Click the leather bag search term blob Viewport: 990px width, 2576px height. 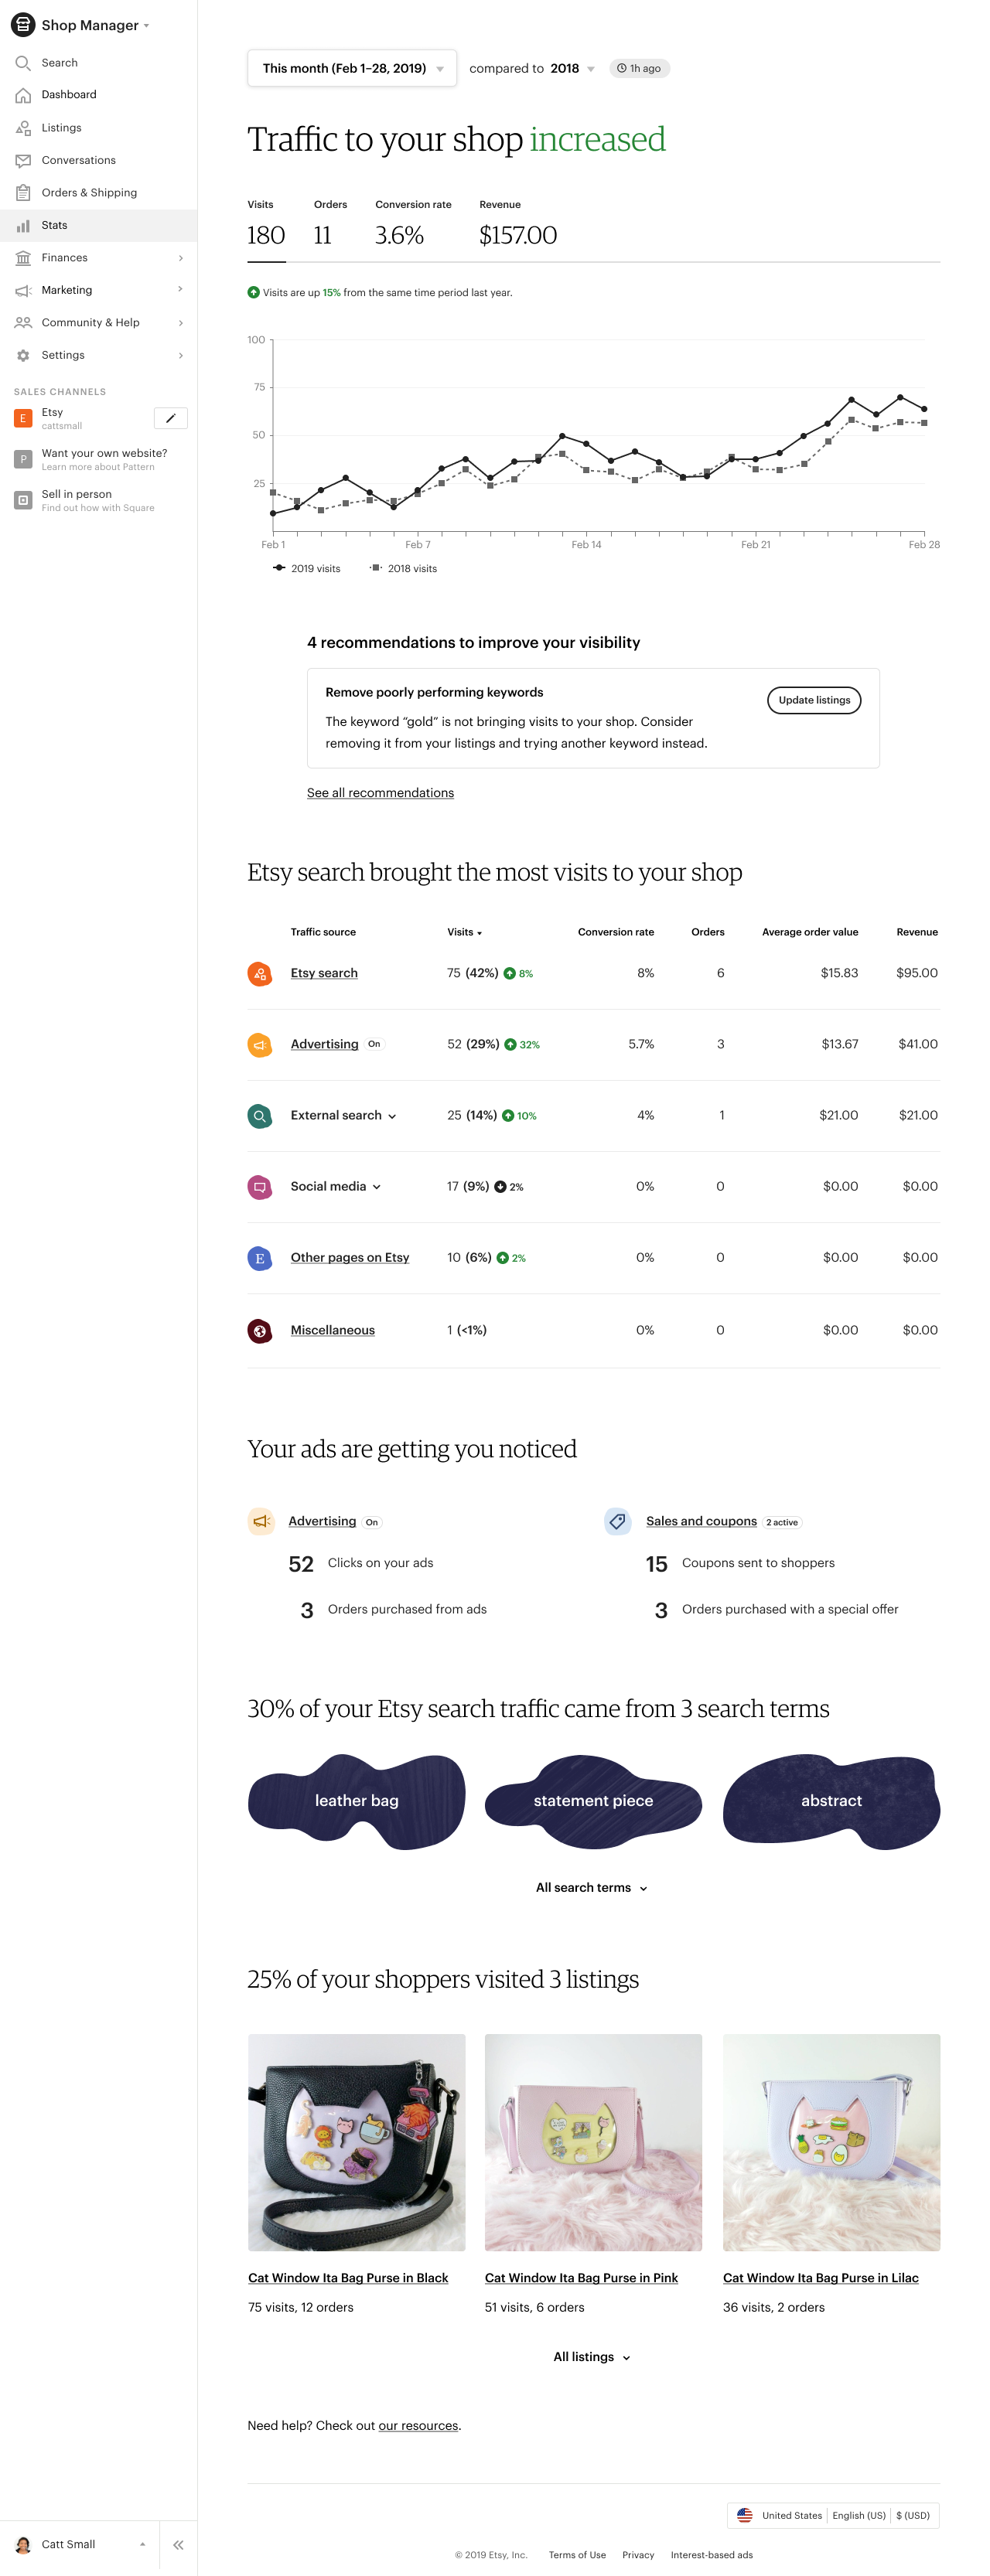(x=357, y=1800)
